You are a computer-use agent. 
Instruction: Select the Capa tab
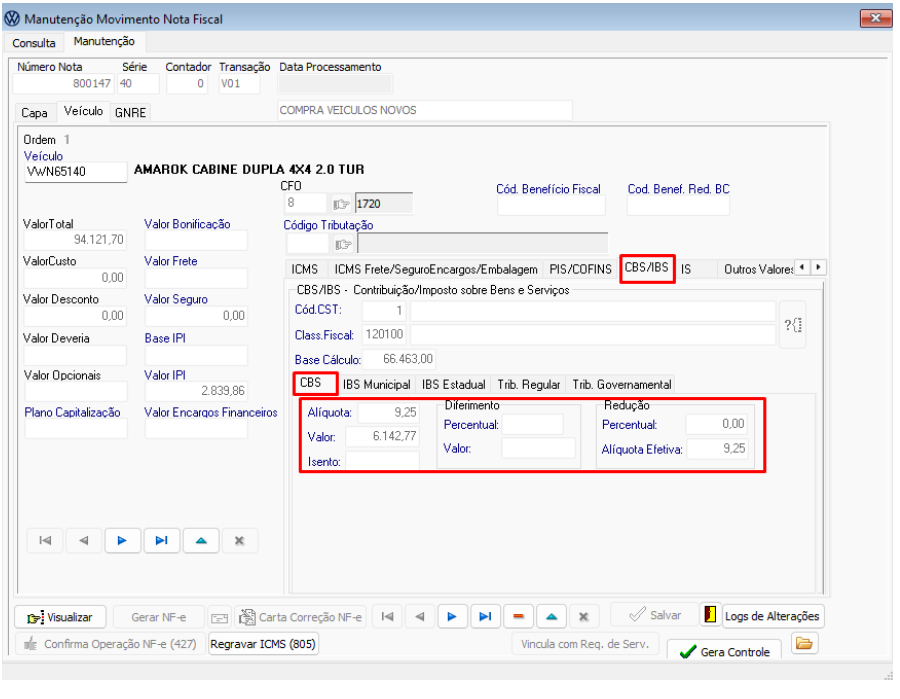(x=34, y=113)
